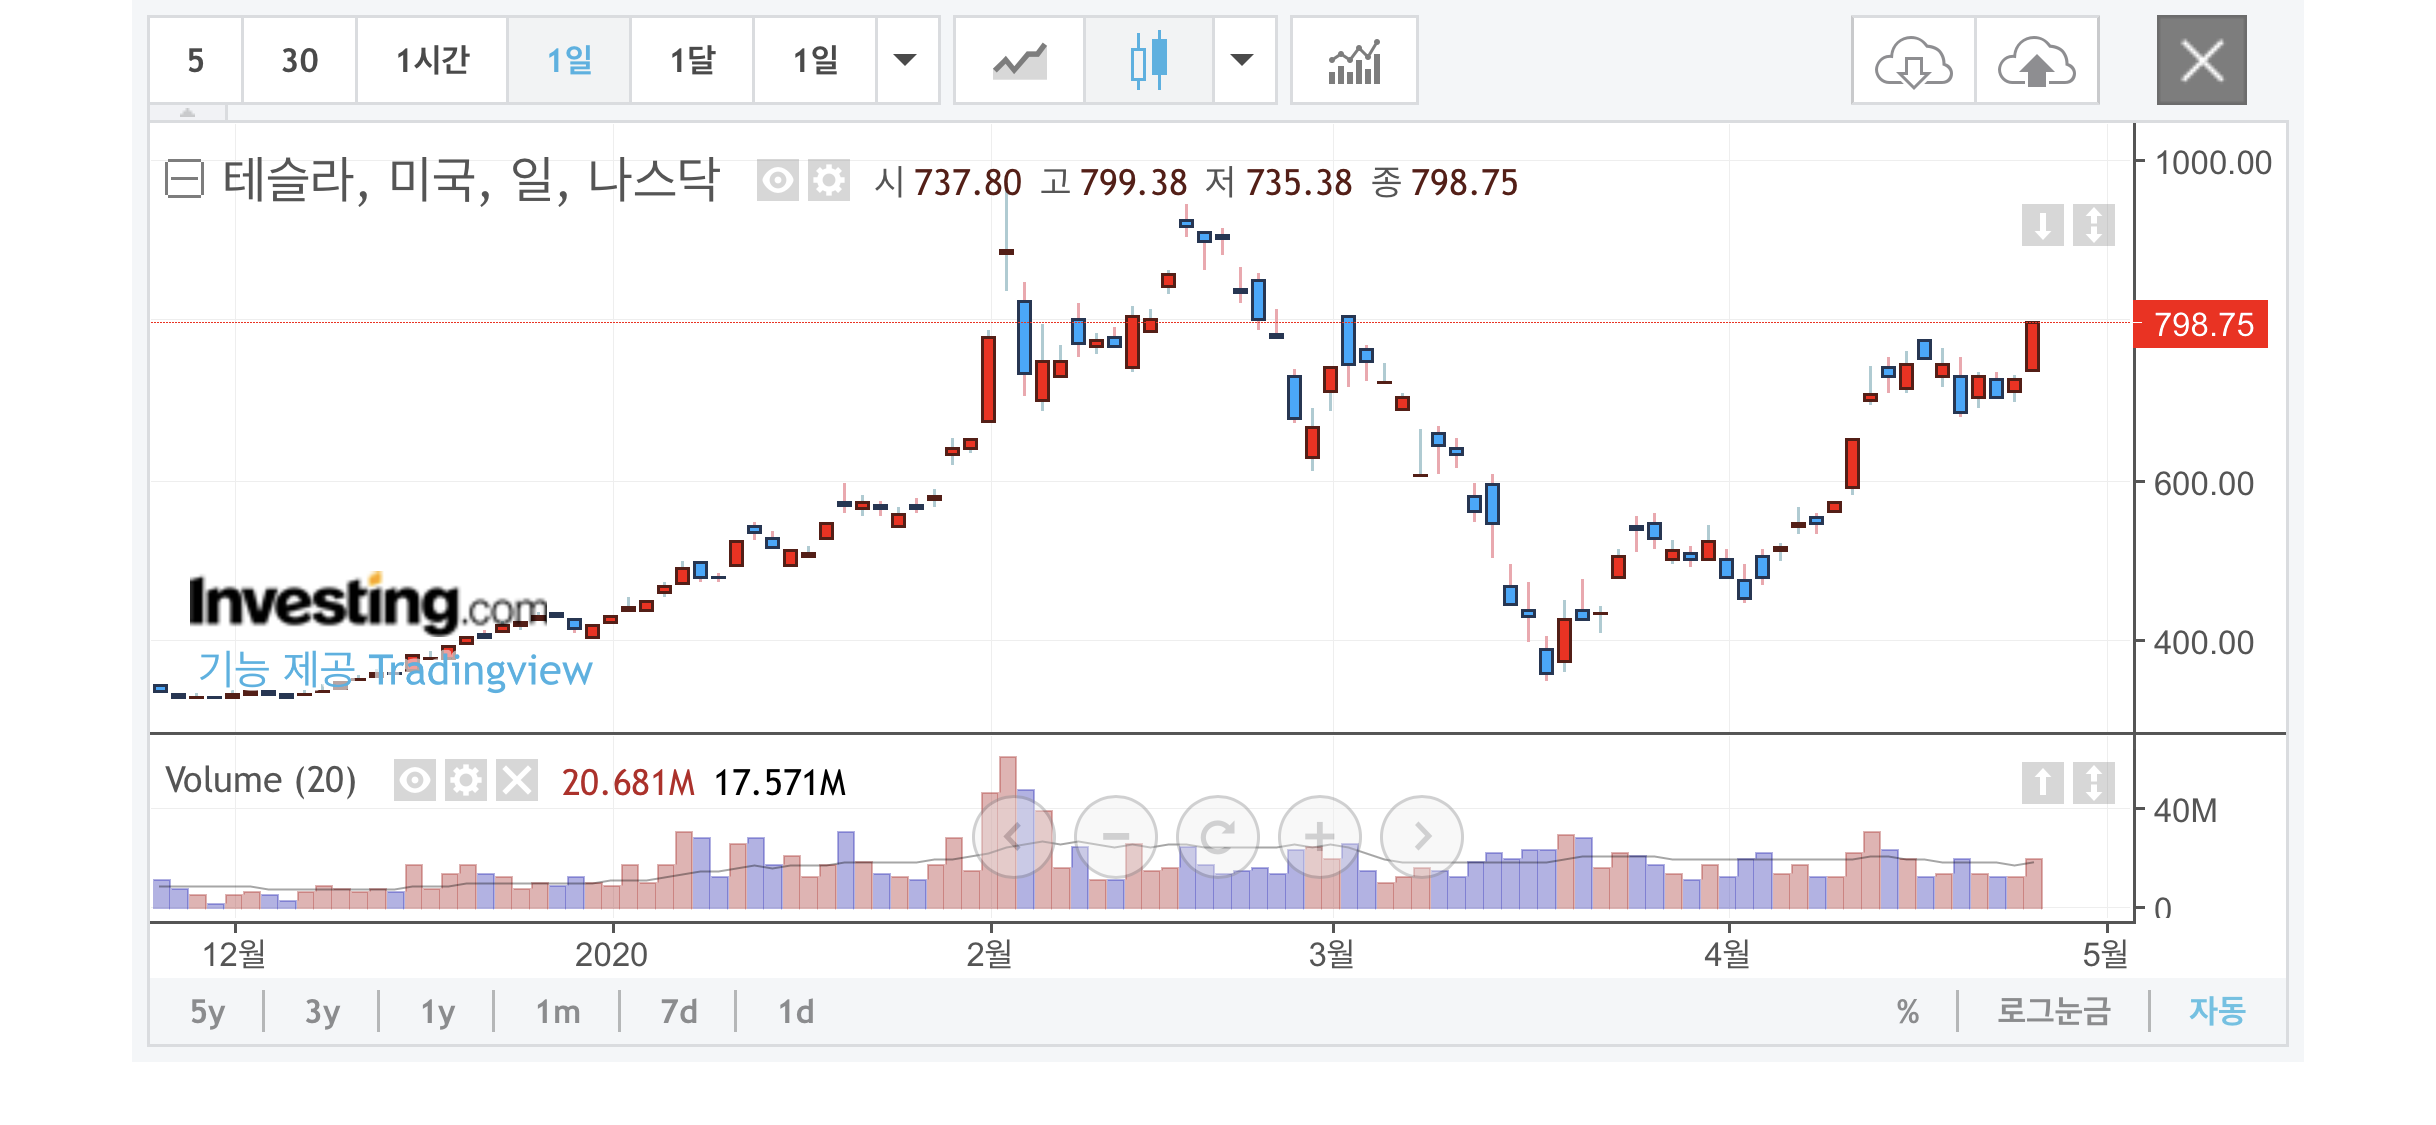Image resolution: width=2436 pixels, height=1125 pixels.
Task: Maximize the volume pane with double-arrow icon
Action: [2094, 782]
